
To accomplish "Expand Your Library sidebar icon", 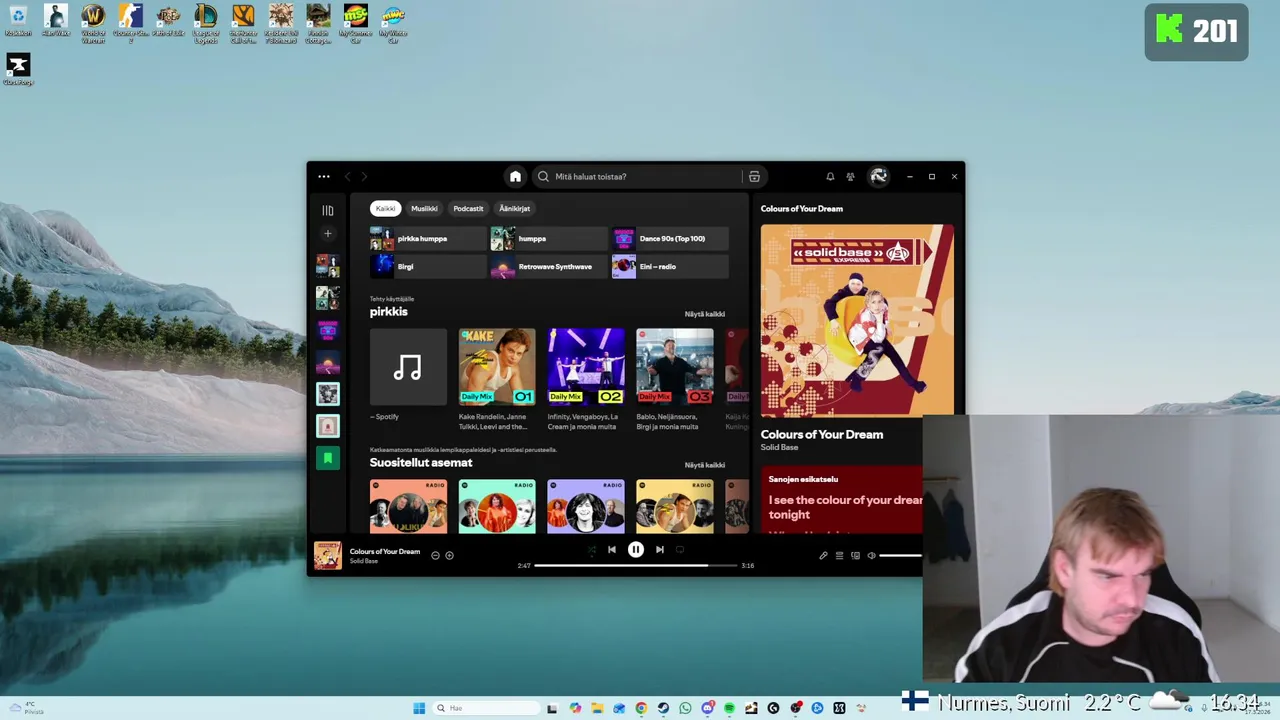I will click(327, 210).
